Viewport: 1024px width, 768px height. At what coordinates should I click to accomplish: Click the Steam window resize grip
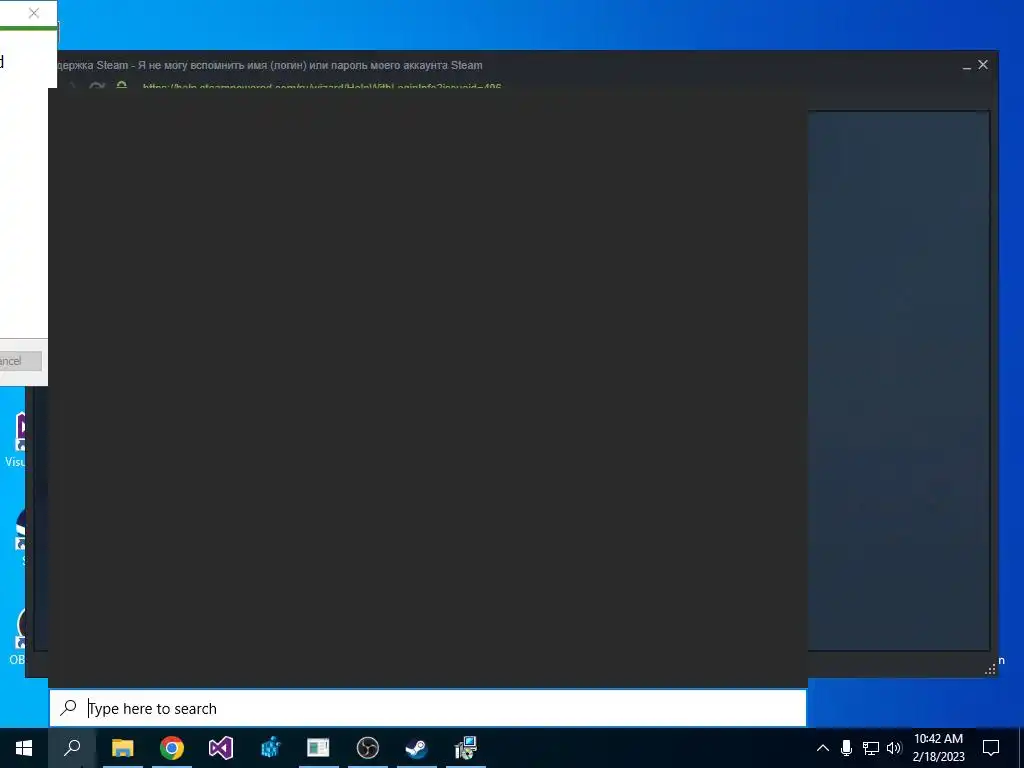point(990,669)
